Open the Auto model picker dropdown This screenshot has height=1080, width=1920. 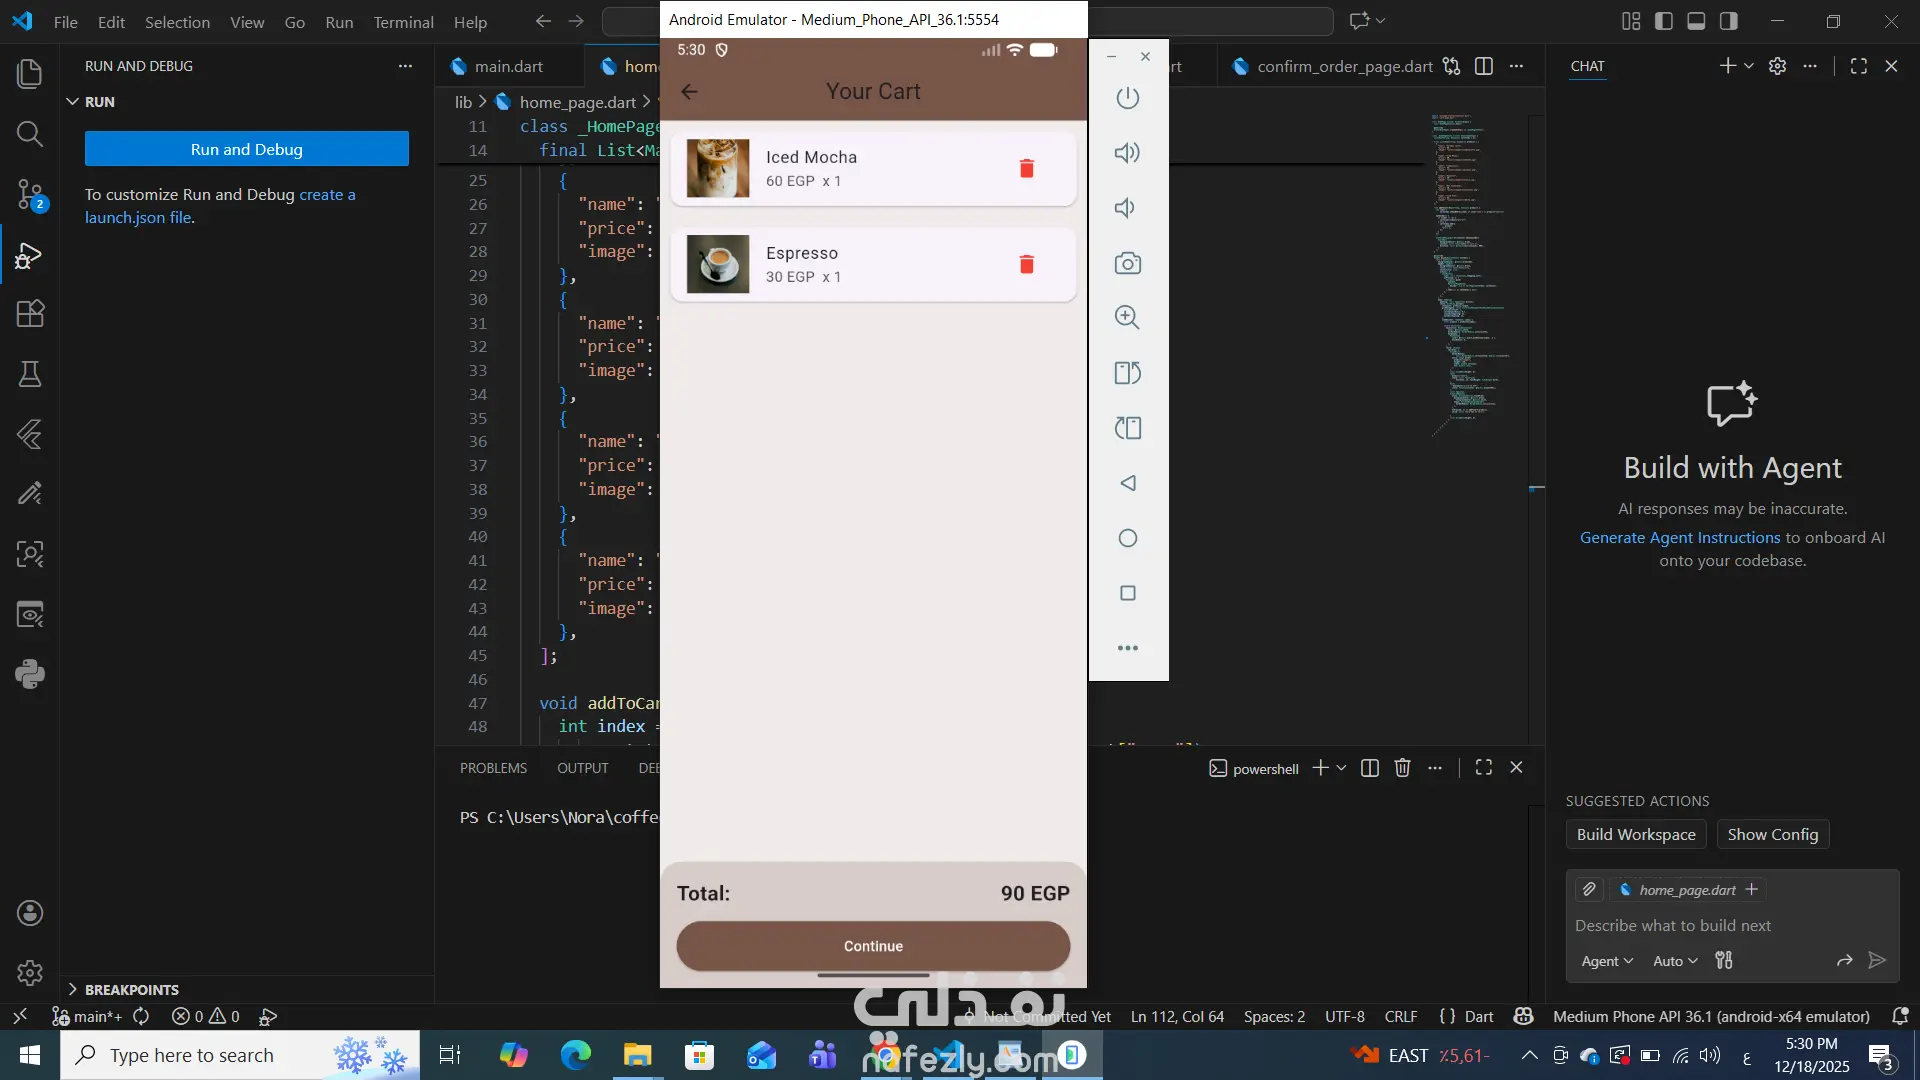click(1675, 961)
